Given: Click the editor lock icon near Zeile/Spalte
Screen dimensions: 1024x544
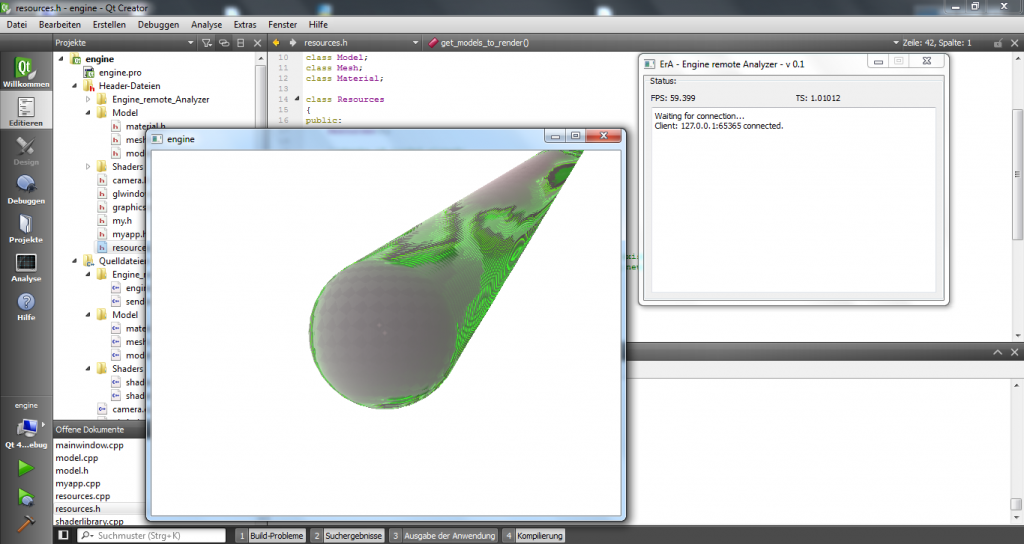Looking at the screenshot, I should coord(998,42).
